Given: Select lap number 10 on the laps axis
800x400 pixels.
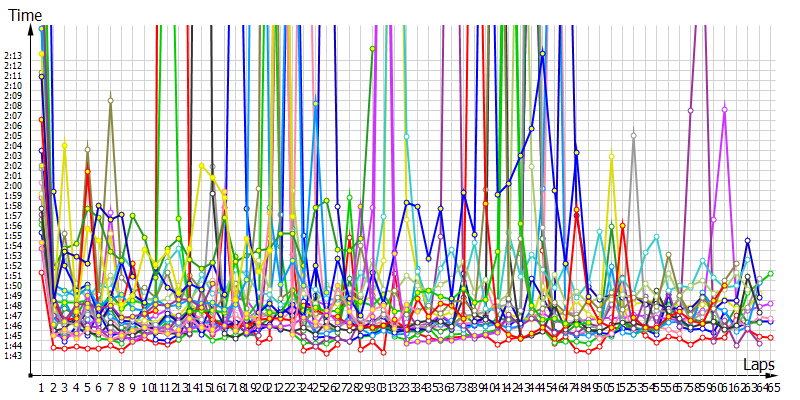Looking at the screenshot, I should [x=148, y=387].
